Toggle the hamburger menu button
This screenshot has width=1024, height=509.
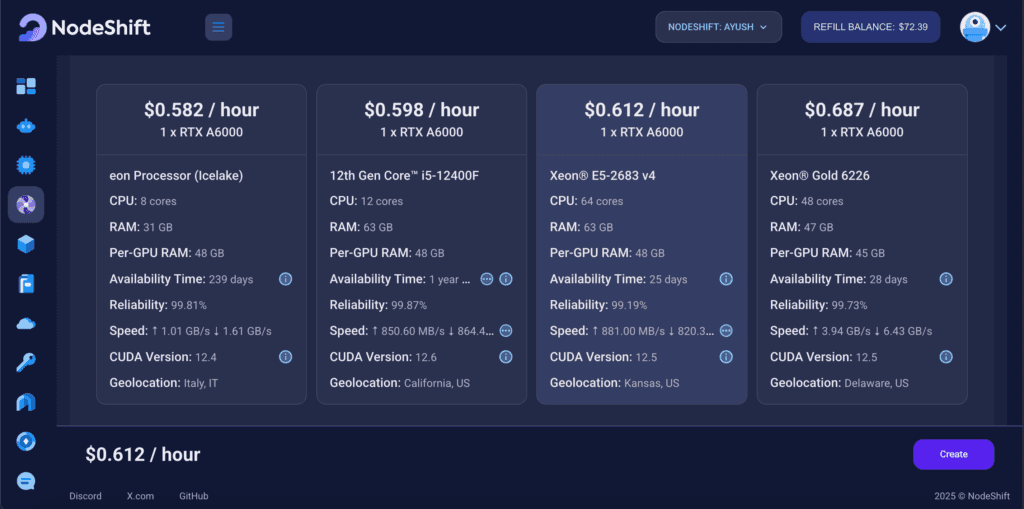218,27
